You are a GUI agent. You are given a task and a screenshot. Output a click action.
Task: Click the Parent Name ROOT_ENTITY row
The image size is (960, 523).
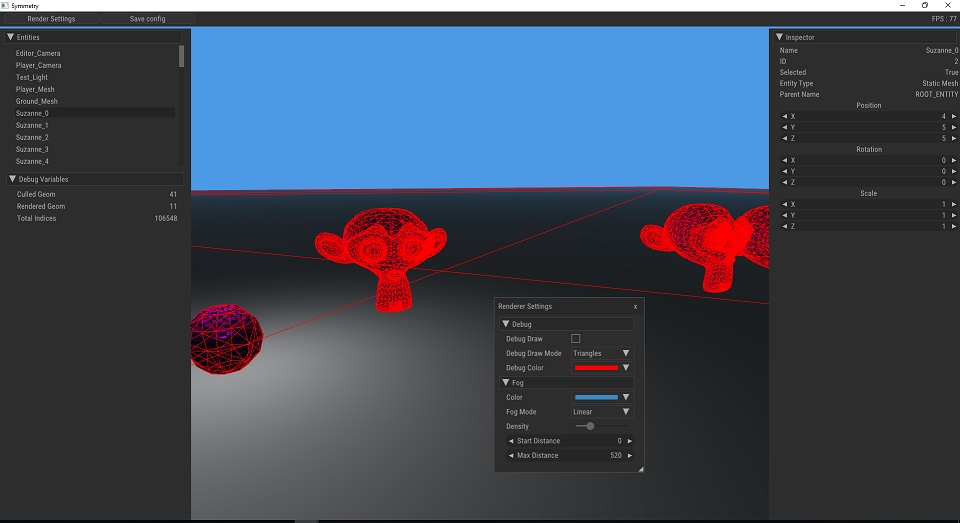coord(868,94)
